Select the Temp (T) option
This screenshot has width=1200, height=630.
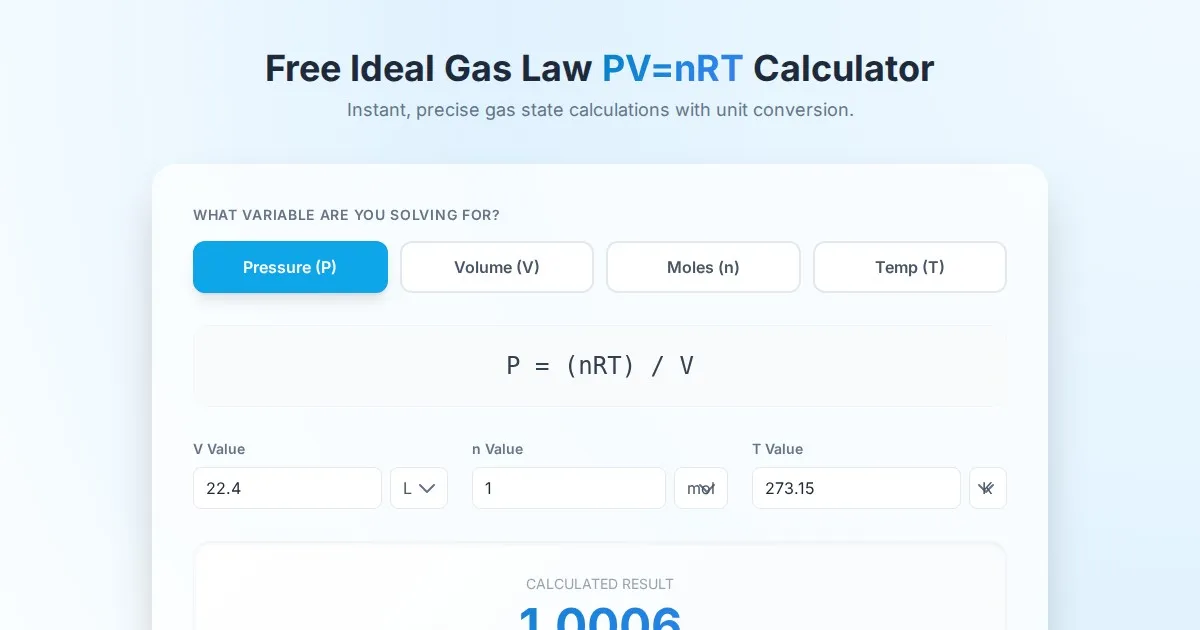[x=909, y=267]
